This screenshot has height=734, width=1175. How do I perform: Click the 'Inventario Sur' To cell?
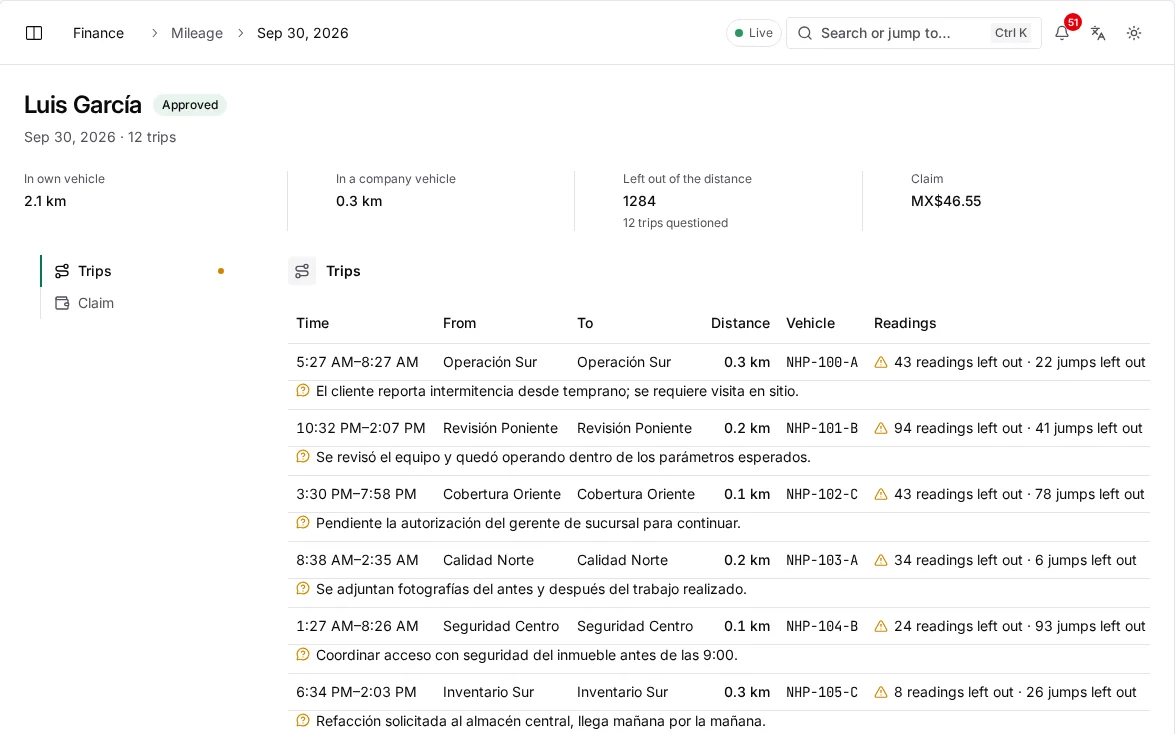(x=622, y=692)
